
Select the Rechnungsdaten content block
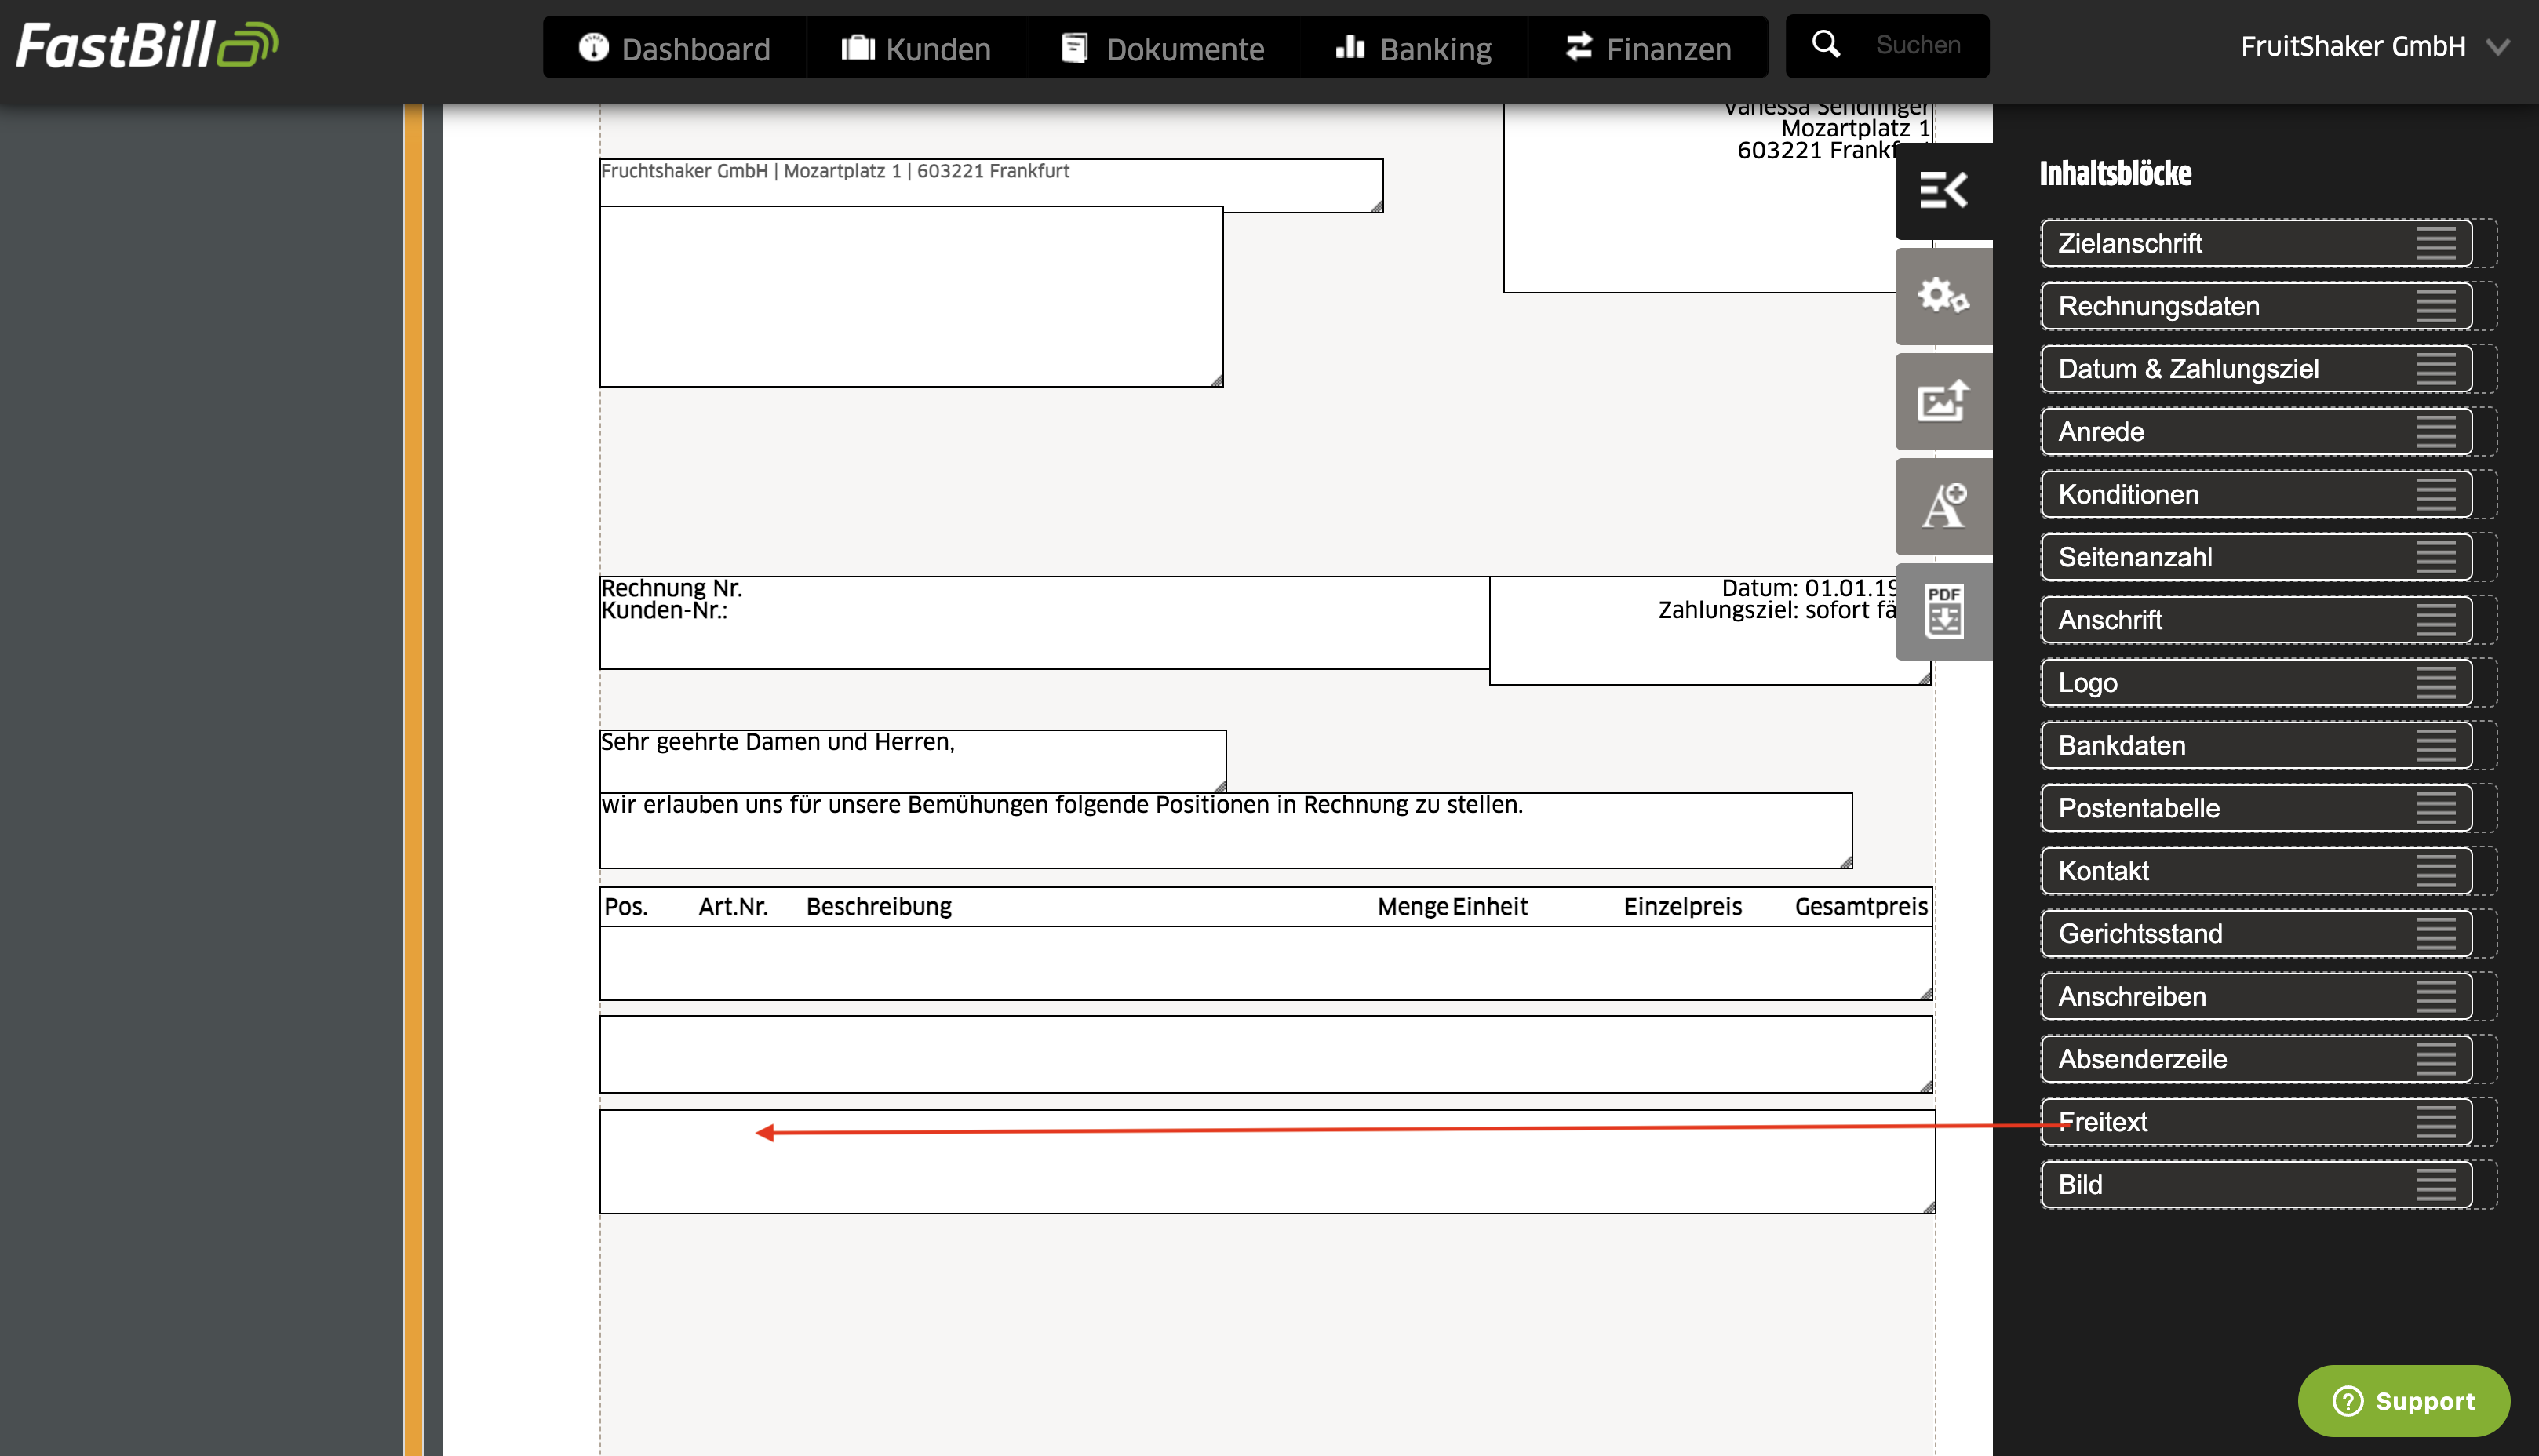[x=2256, y=306]
